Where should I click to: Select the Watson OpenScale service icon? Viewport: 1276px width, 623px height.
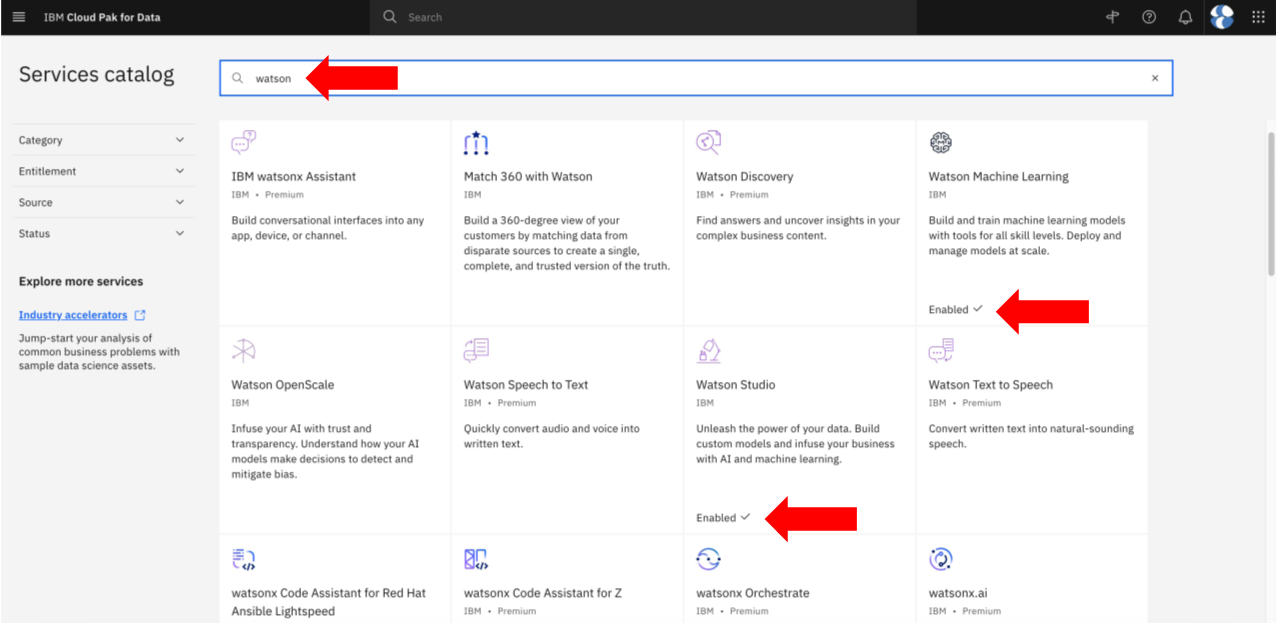[243, 350]
